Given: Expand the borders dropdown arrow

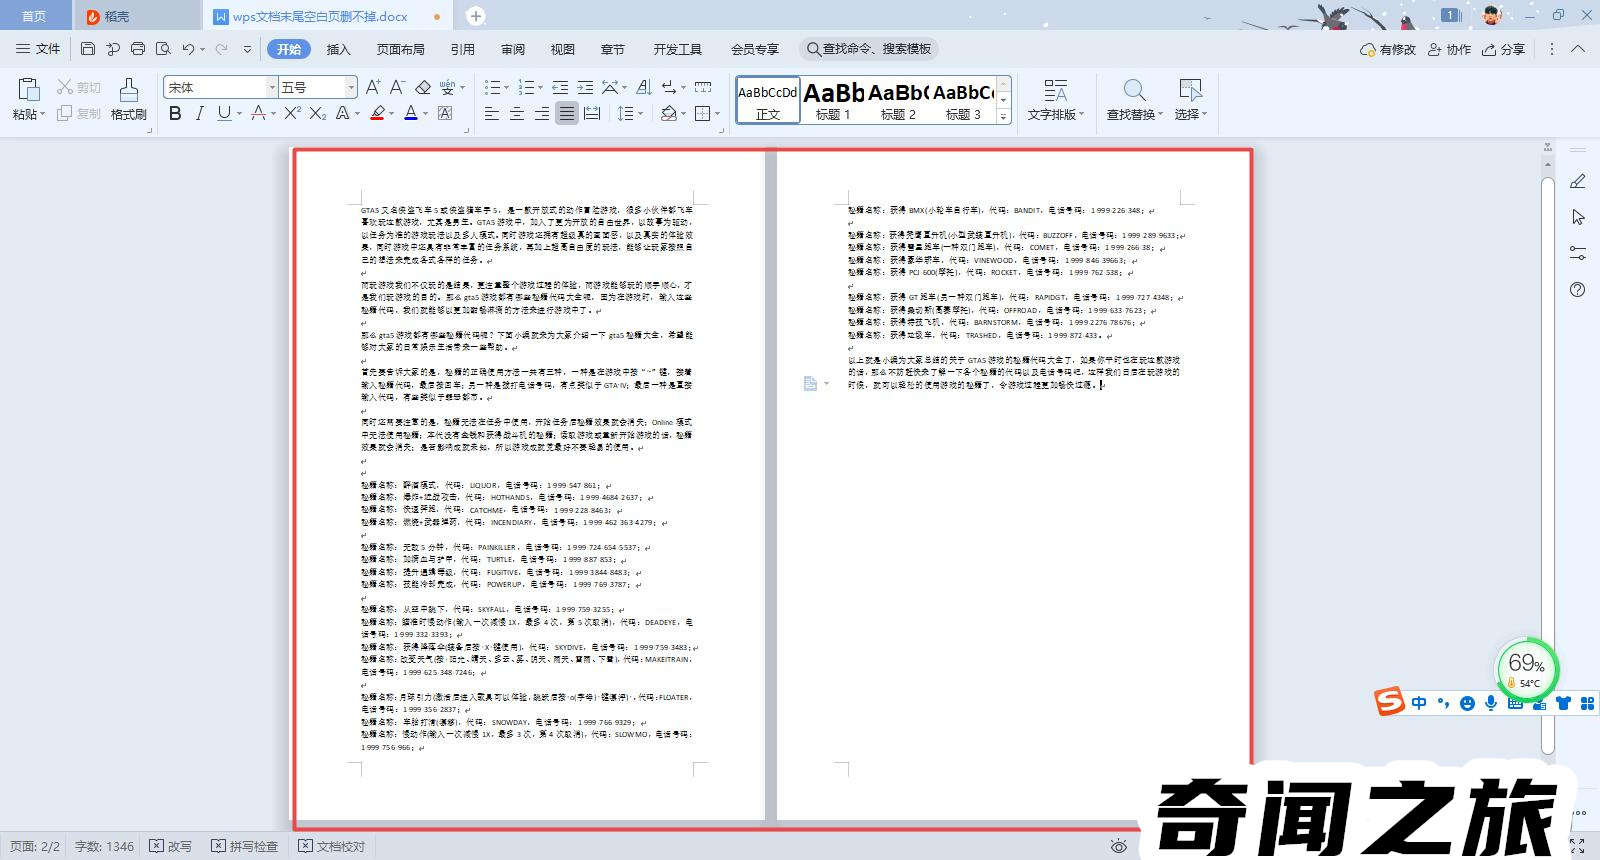Looking at the screenshot, I should (718, 114).
